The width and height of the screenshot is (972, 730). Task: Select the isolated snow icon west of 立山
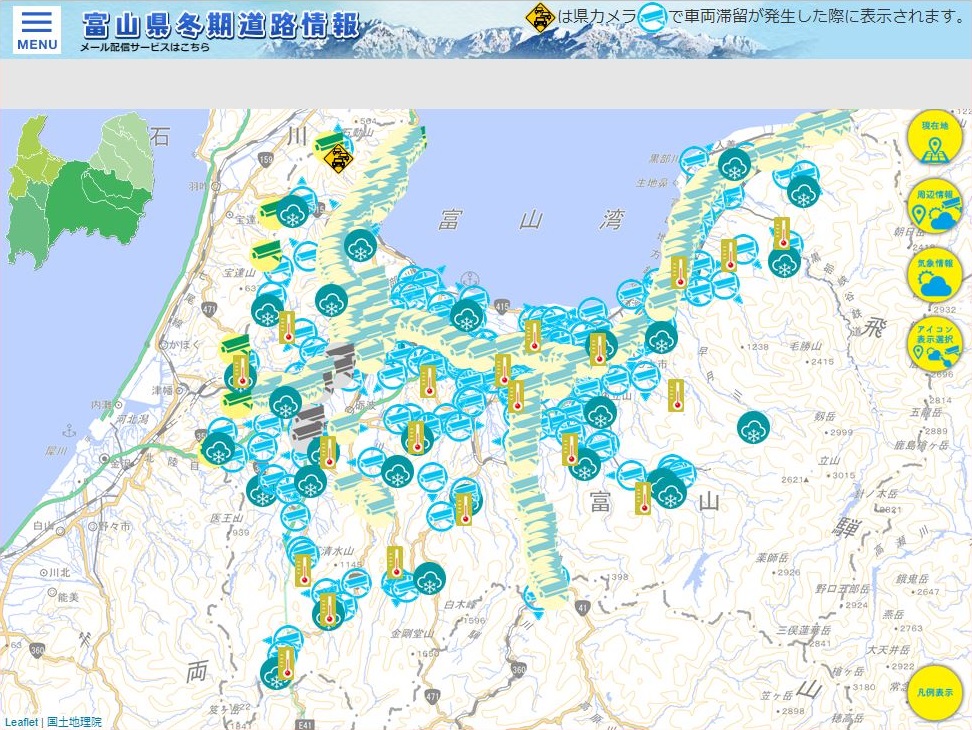(754, 427)
